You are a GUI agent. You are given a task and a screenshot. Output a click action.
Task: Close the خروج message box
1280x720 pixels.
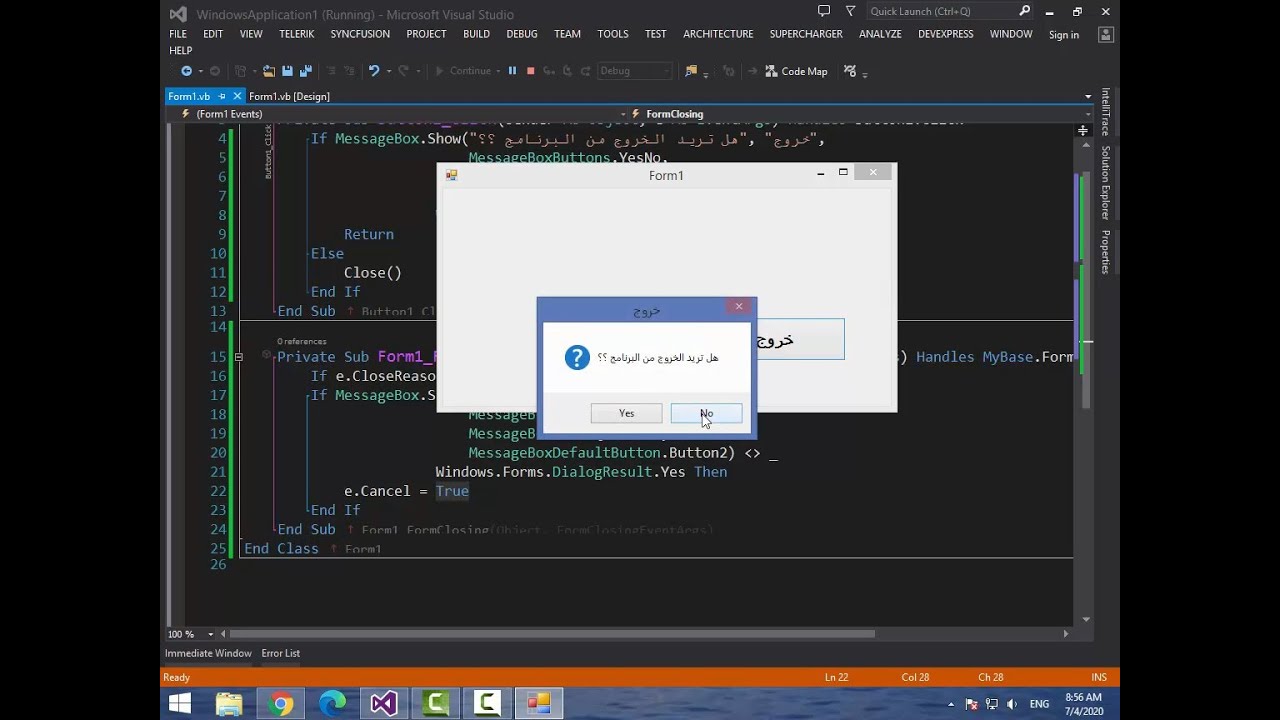tap(739, 307)
